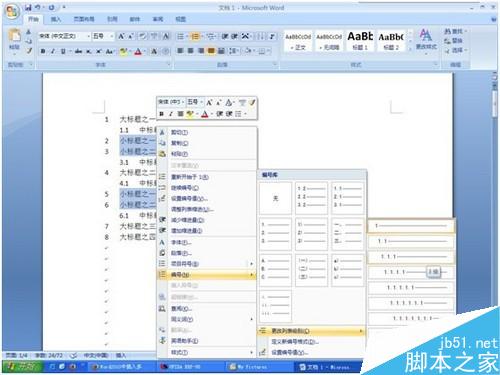Open ribbon font name combo box
The image size is (500, 375).
pyautogui.click(x=64, y=36)
